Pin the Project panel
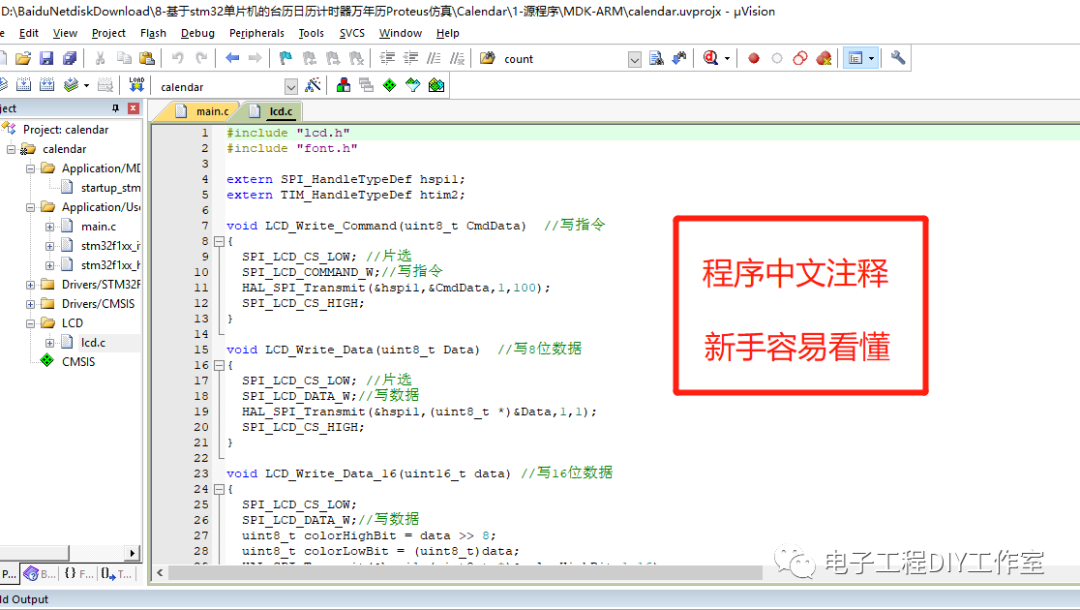This screenshot has height=610, width=1080. click(x=115, y=108)
